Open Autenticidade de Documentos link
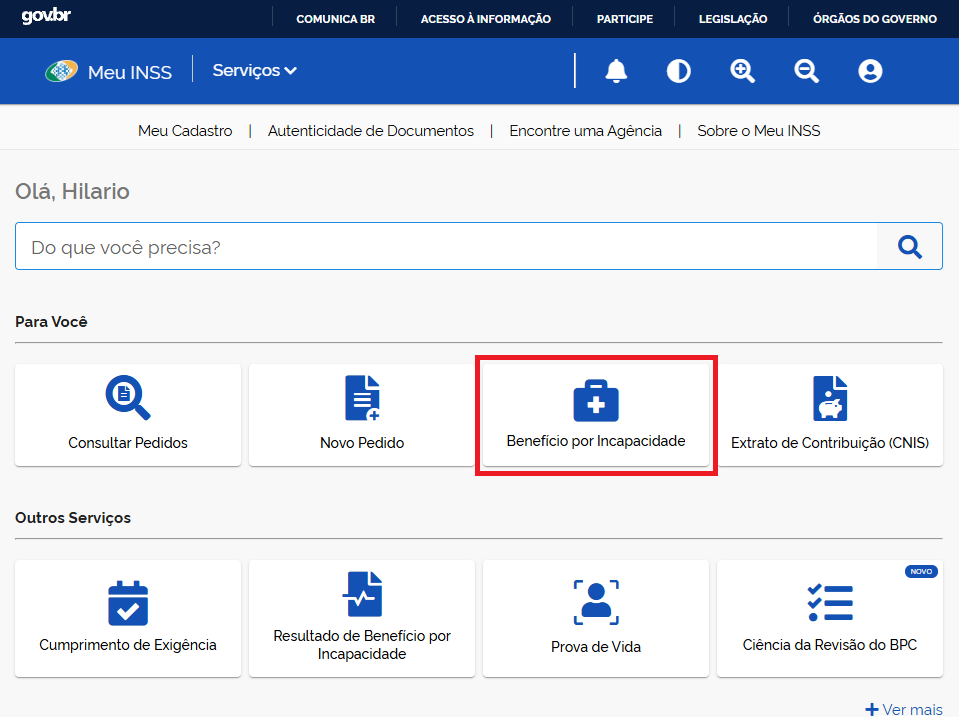 [x=371, y=131]
